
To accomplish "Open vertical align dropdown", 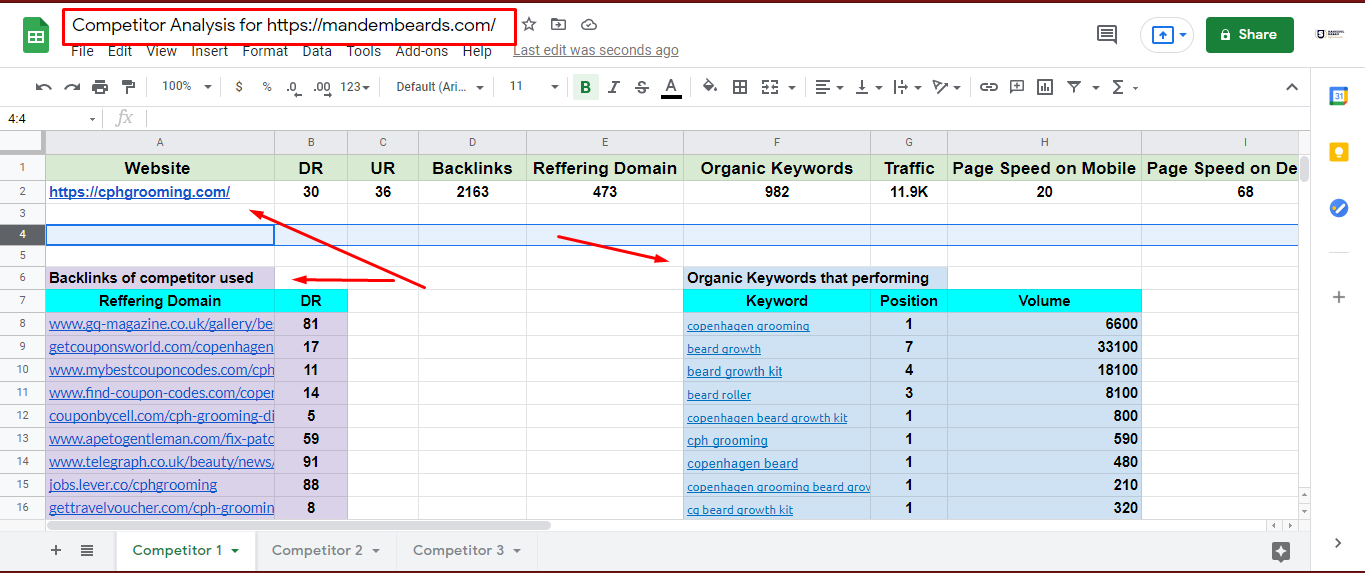I will [x=866, y=87].
